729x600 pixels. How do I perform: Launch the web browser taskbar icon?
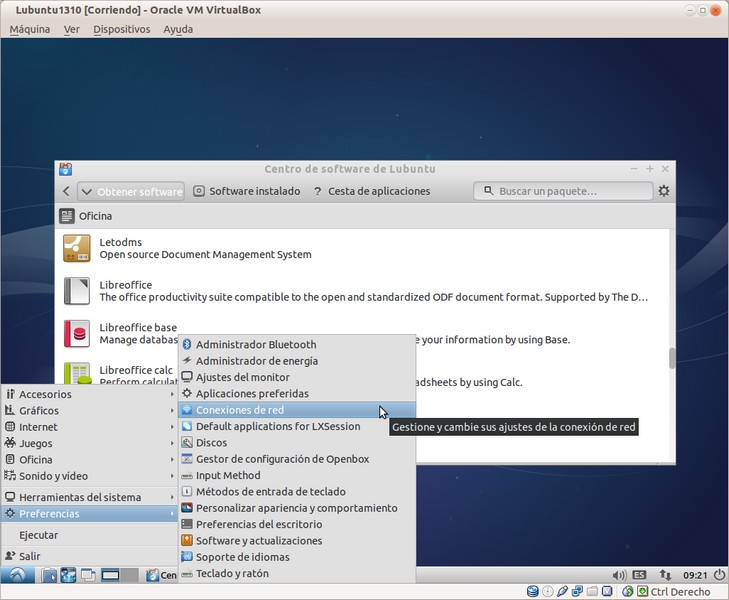tap(68, 575)
